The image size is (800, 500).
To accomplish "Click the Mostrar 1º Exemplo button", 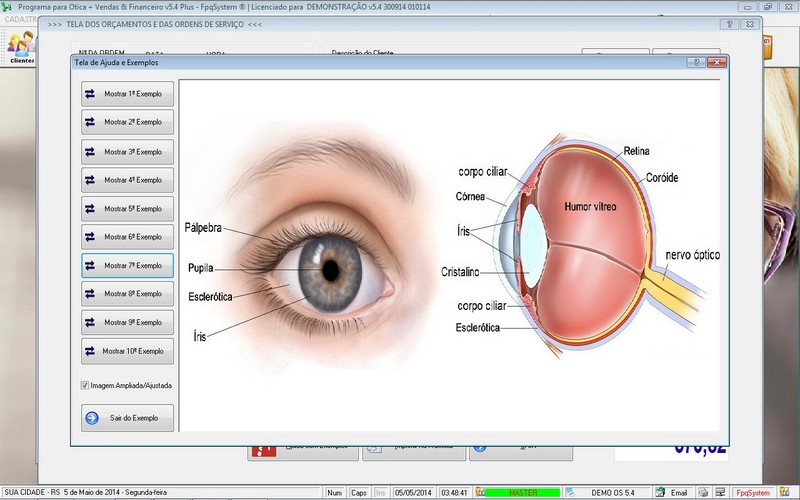I will (x=127, y=93).
